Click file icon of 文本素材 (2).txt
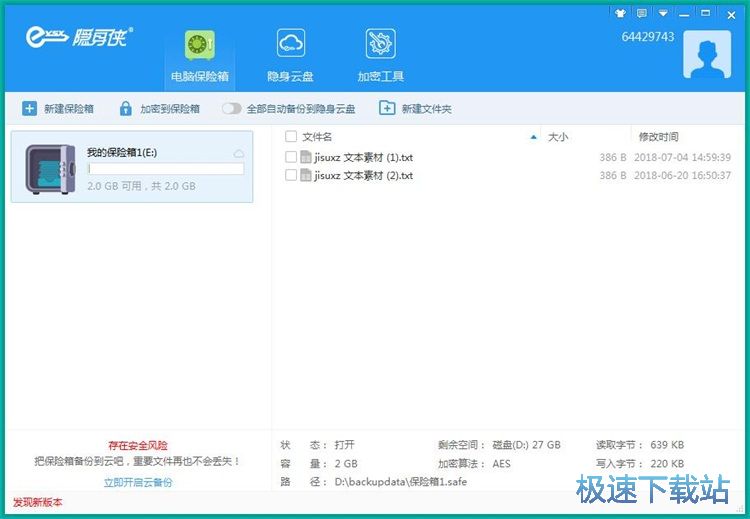 [x=306, y=175]
